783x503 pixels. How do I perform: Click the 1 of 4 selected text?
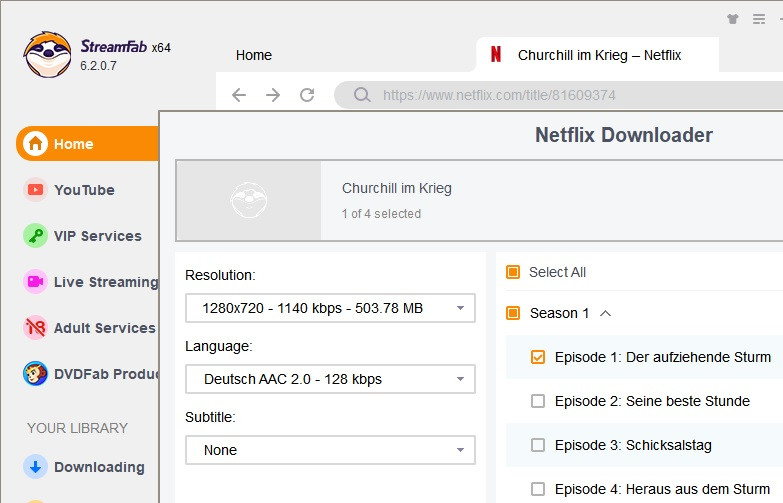point(382,214)
